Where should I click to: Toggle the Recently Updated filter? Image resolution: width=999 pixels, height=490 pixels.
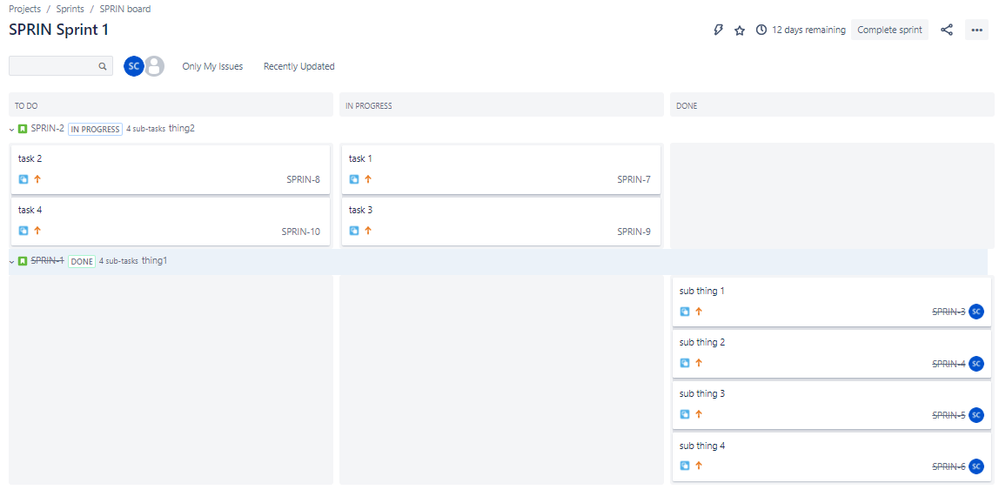(x=299, y=66)
